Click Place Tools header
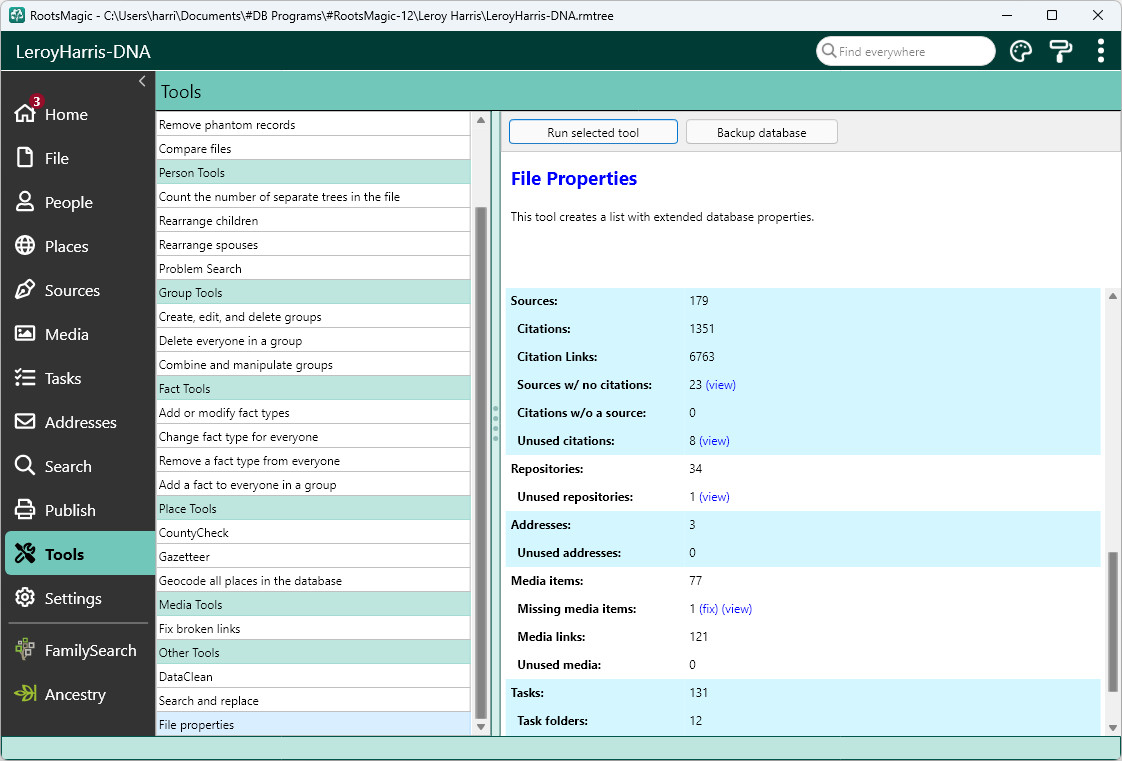The width and height of the screenshot is (1122, 761). point(313,509)
